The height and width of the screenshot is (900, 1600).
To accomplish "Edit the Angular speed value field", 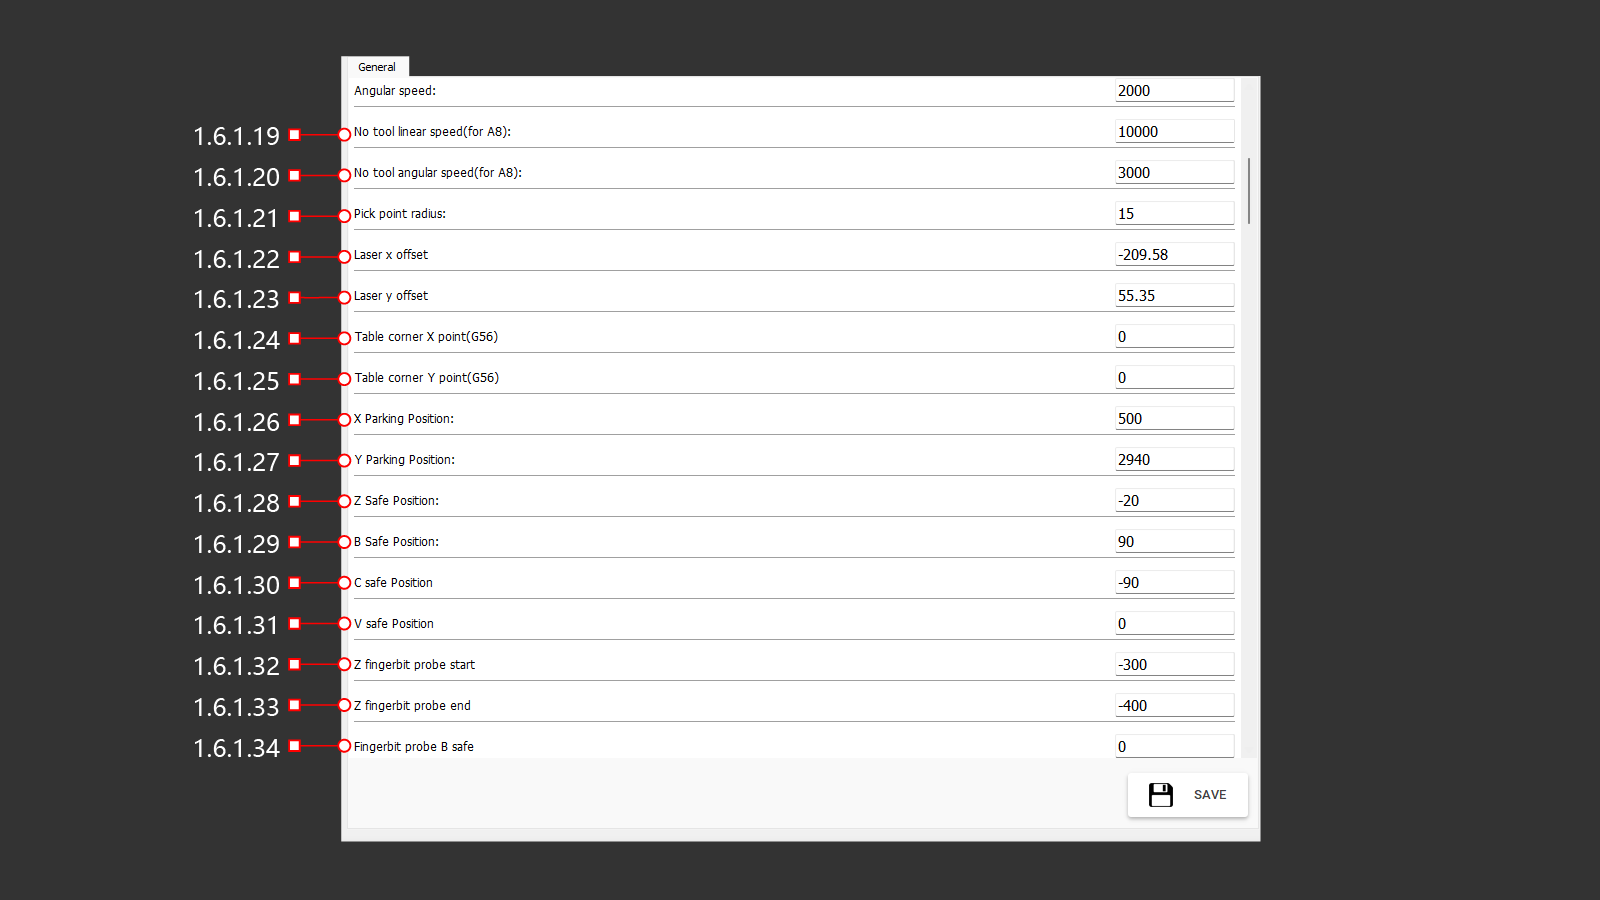I will [x=1174, y=91].
